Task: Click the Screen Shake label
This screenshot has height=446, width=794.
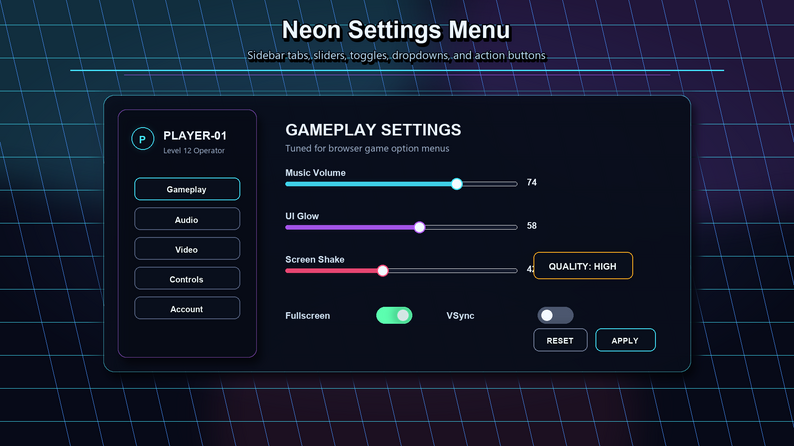Action: pyautogui.click(x=314, y=260)
